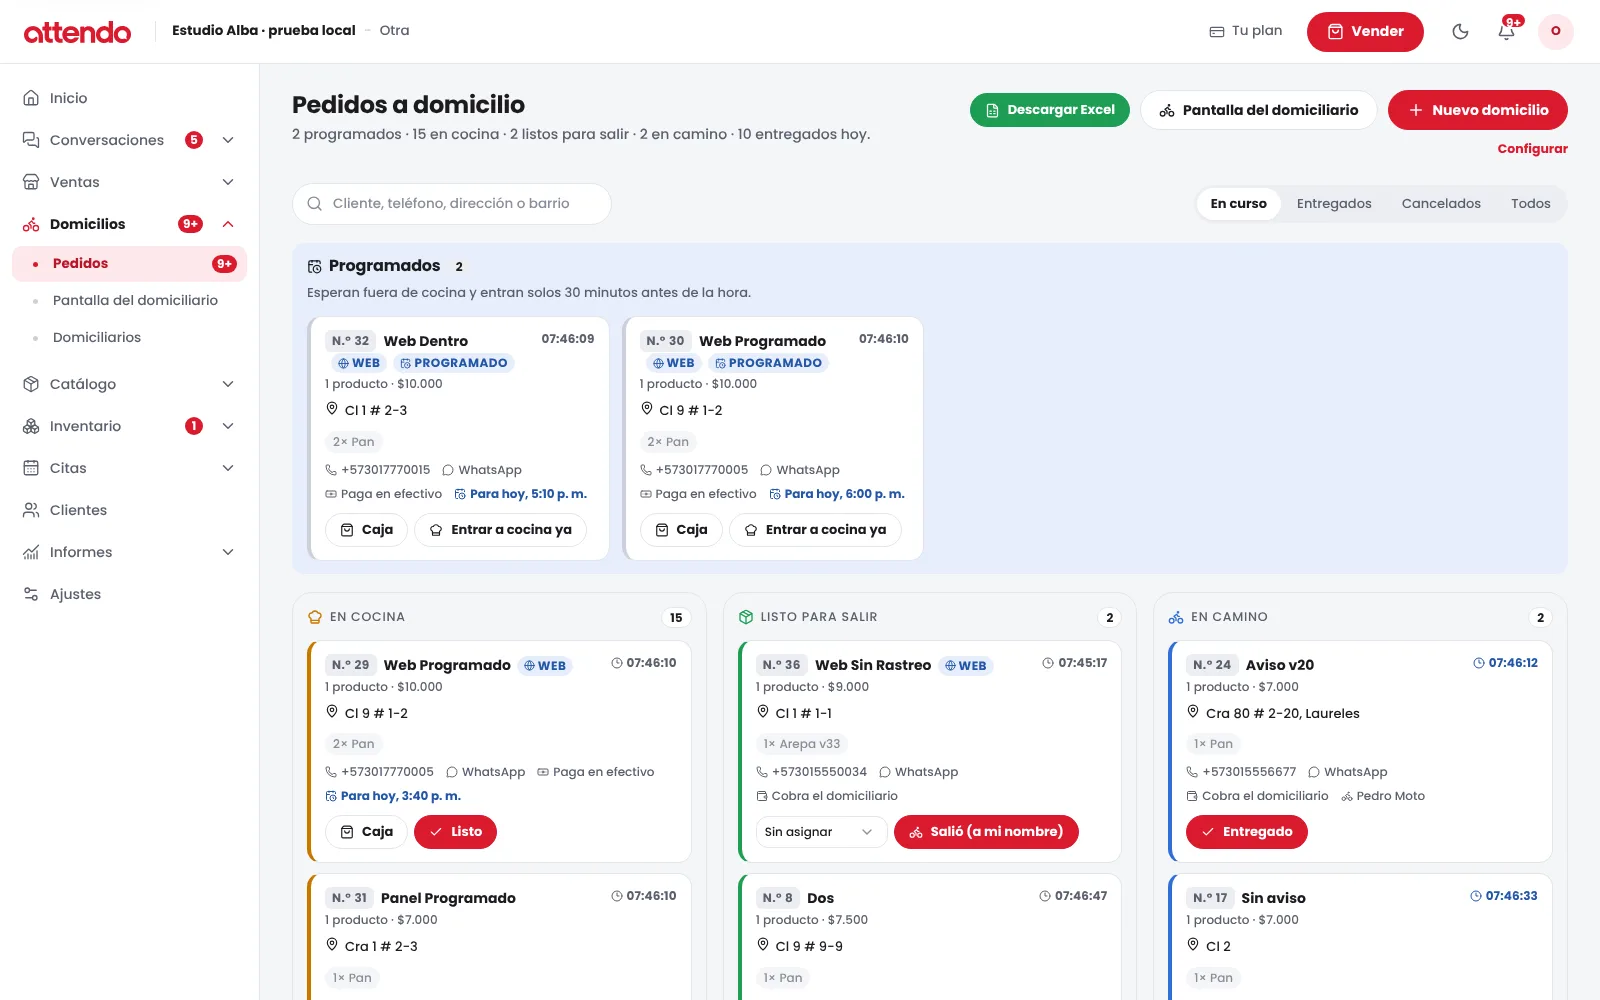Switch to the Cancelados tab
Image resolution: width=1600 pixels, height=1000 pixels.
(x=1441, y=204)
